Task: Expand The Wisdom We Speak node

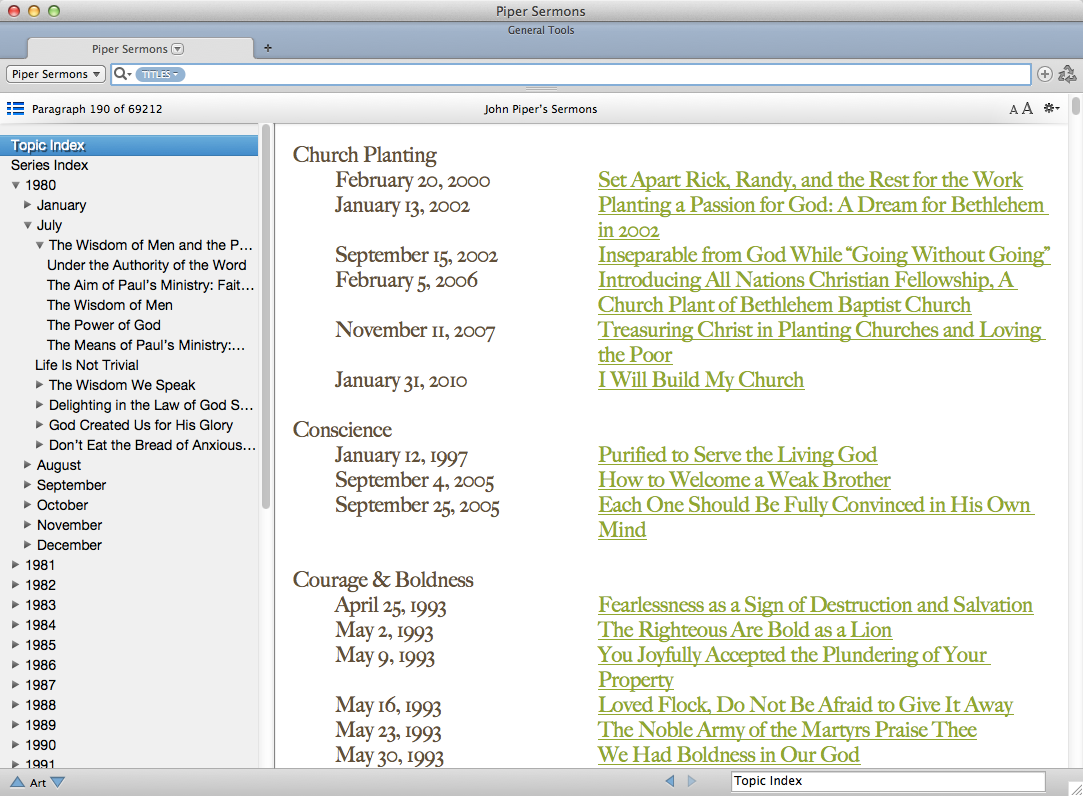Action: coord(39,384)
